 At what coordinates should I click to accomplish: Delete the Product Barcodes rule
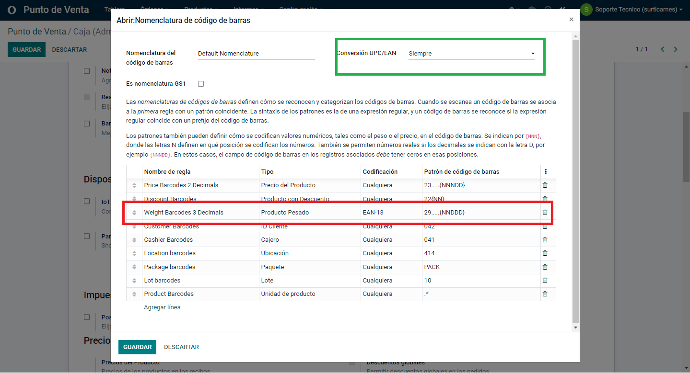pyautogui.click(x=545, y=294)
